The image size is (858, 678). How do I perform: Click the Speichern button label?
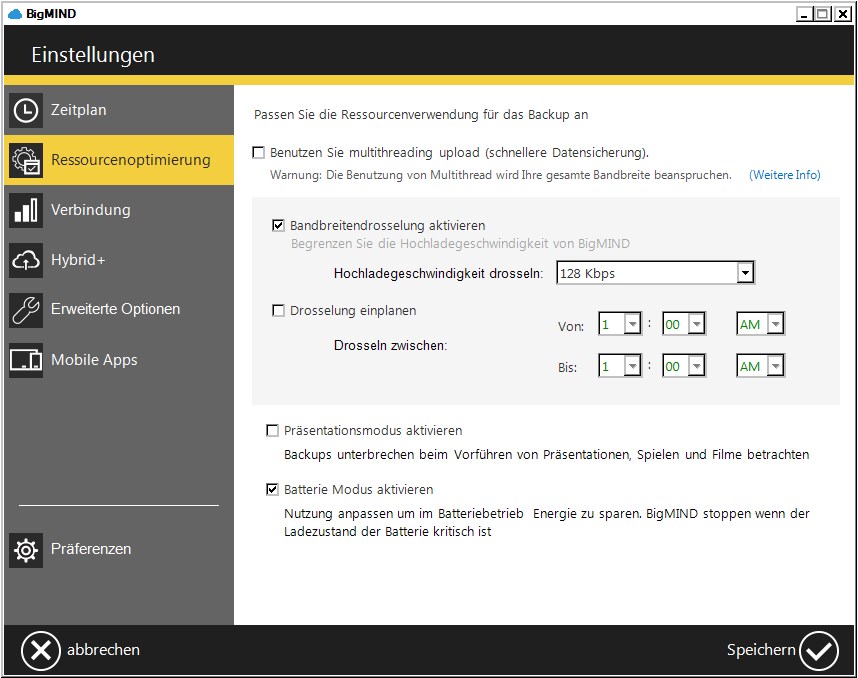point(761,650)
